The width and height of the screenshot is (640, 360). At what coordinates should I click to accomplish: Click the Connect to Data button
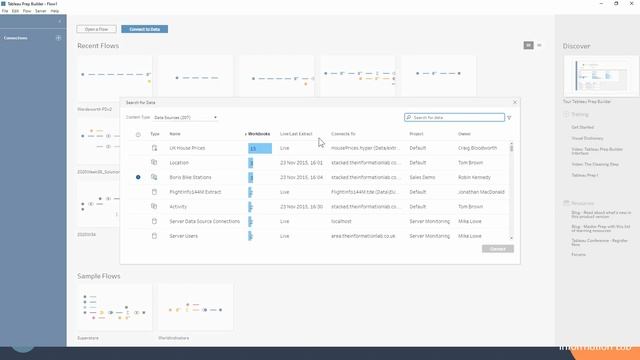tap(144, 29)
